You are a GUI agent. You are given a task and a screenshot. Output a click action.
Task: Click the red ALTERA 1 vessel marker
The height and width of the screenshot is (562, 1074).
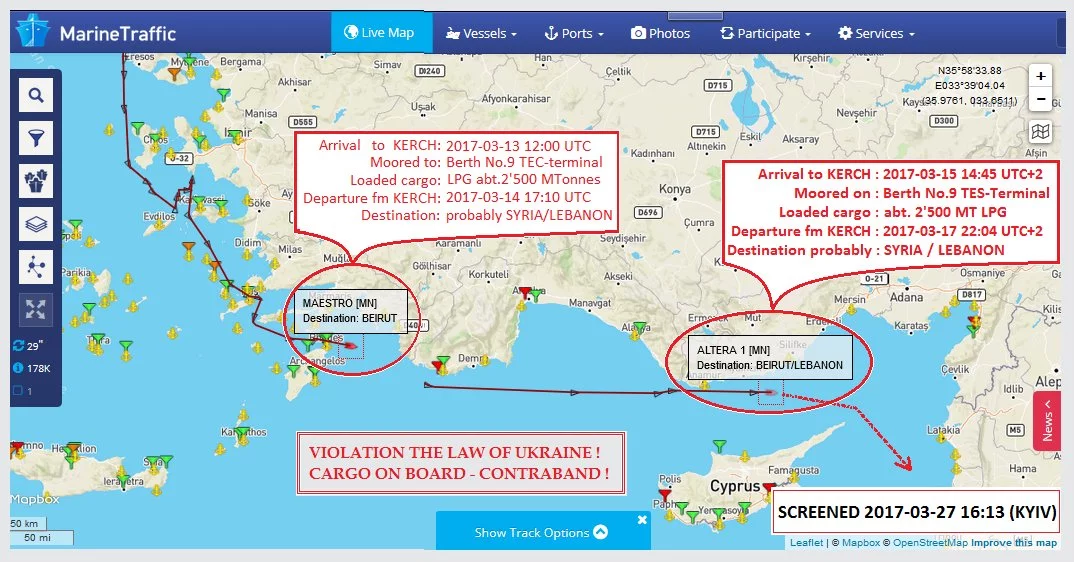click(x=770, y=393)
